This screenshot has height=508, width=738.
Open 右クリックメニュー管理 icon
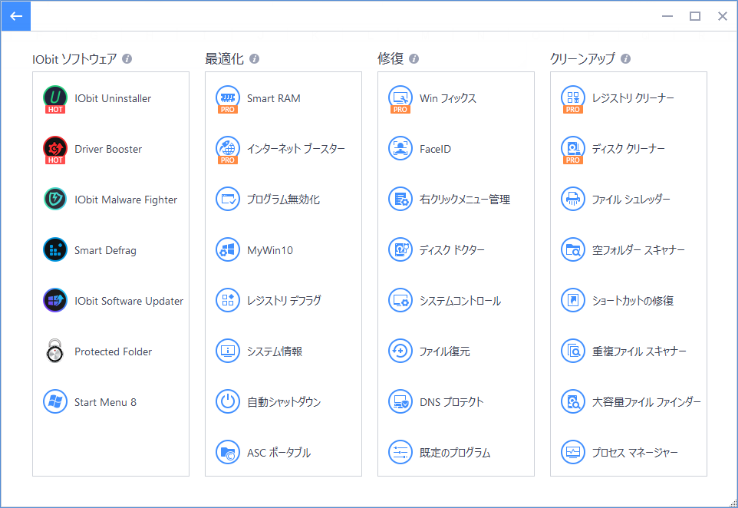(400, 199)
